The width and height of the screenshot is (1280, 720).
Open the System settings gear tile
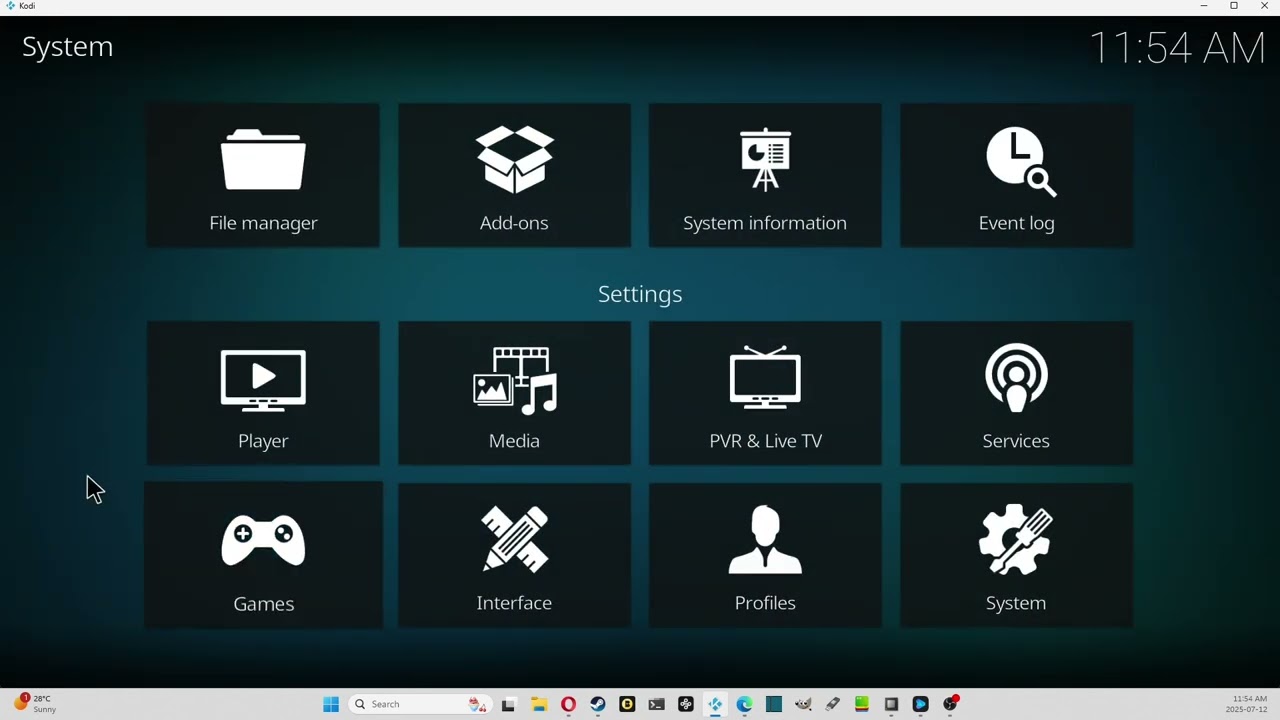[x=1016, y=555]
